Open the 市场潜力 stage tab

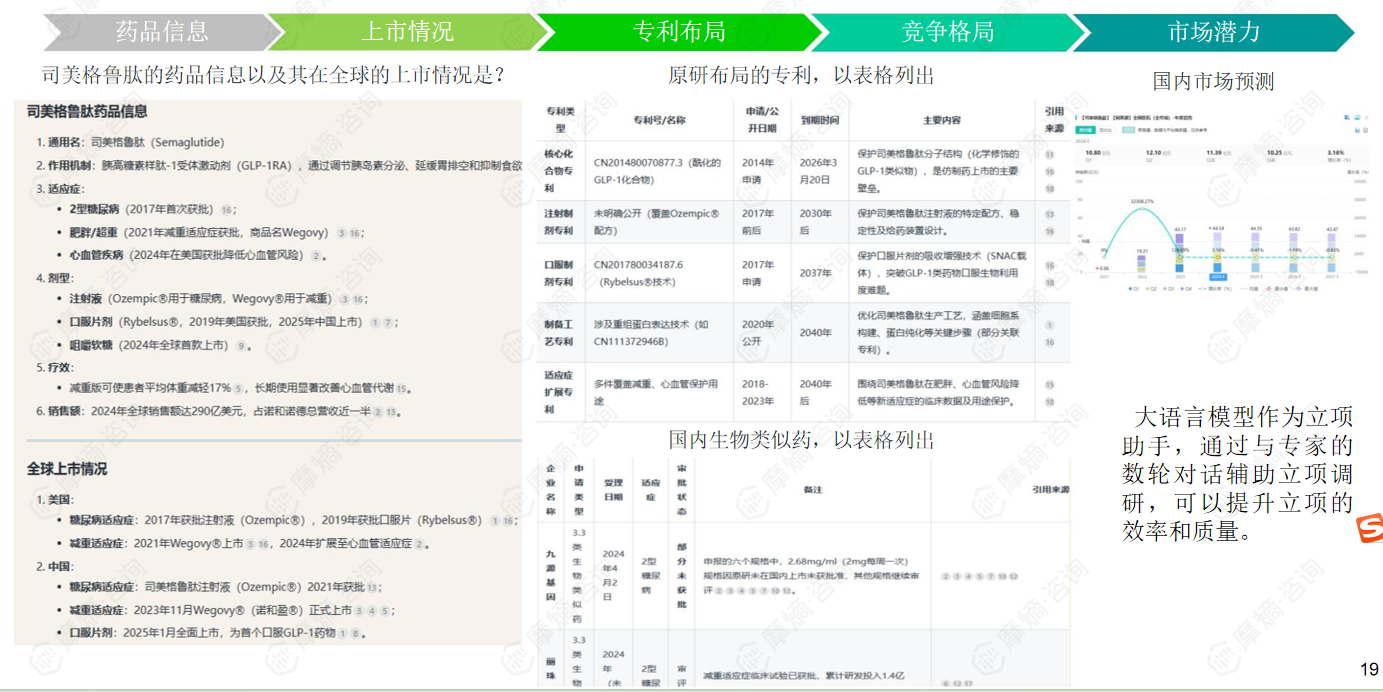(1215, 31)
